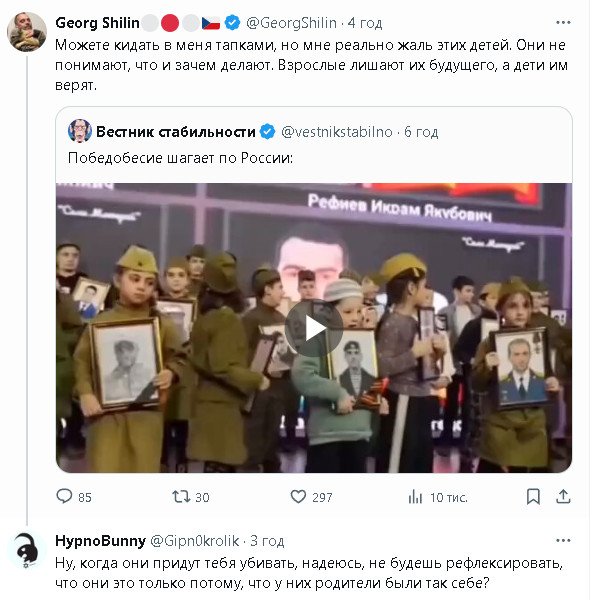Open HypnoBunny's profile avatar
604x600 pixels.
pyautogui.click(x=26, y=551)
